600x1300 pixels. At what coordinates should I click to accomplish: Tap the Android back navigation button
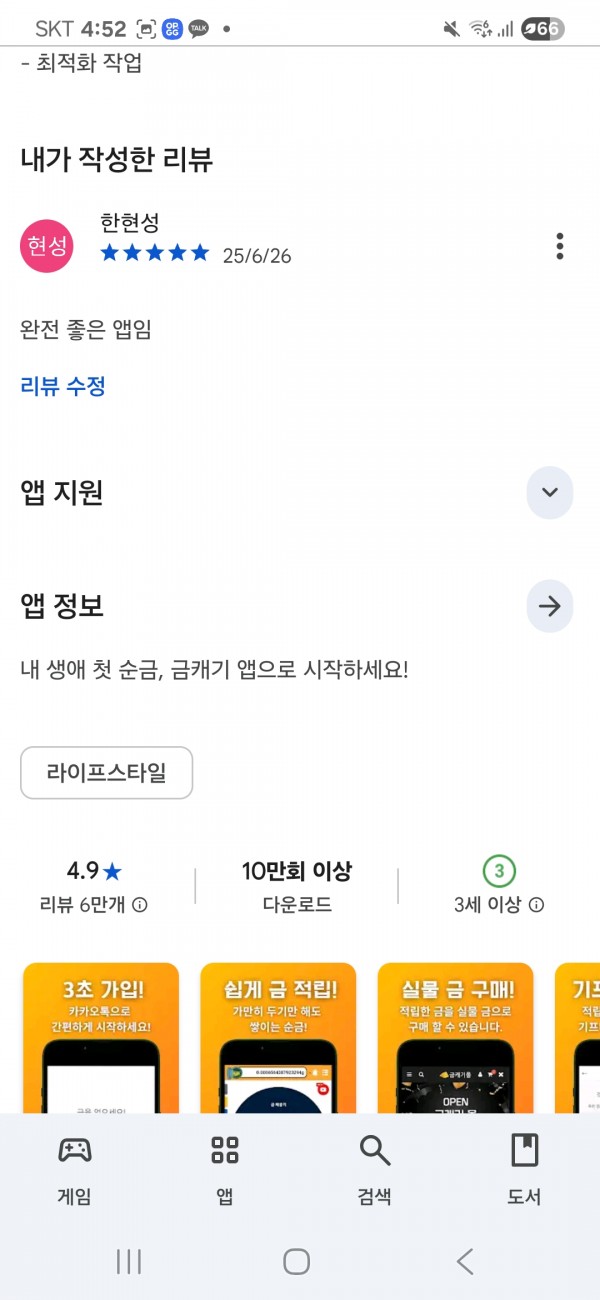coord(465,1262)
